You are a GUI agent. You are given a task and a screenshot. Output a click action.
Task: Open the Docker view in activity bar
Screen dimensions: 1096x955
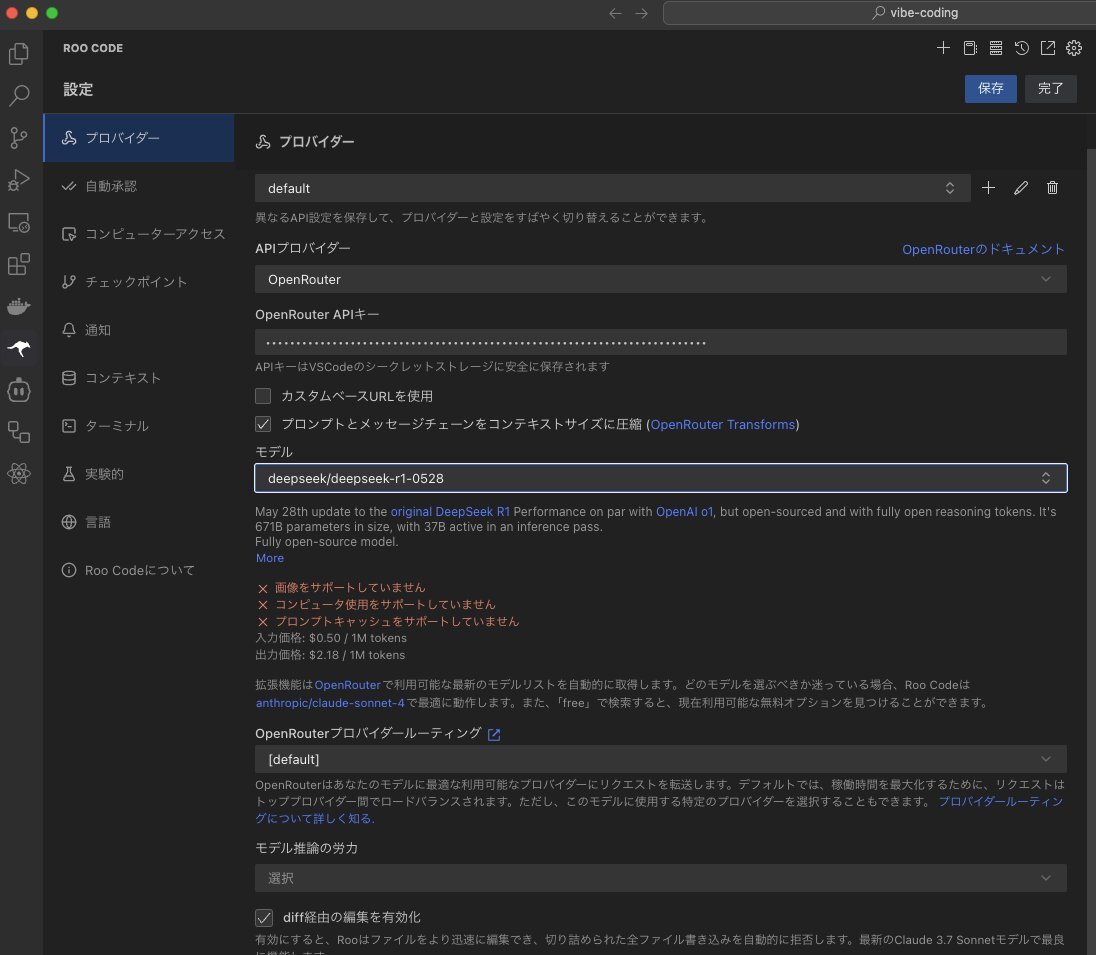pos(19,306)
